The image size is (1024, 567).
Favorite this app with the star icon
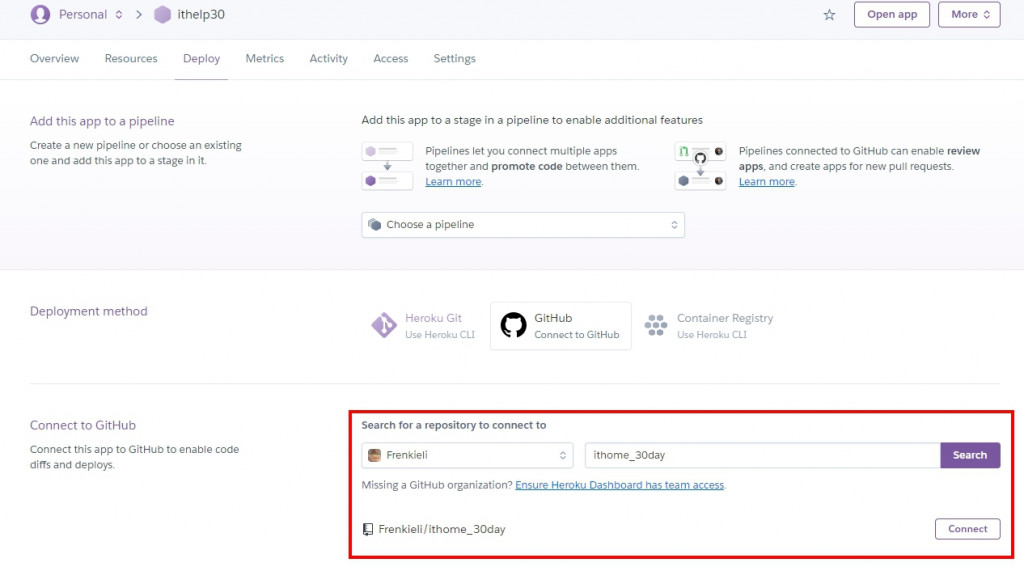click(x=829, y=14)
